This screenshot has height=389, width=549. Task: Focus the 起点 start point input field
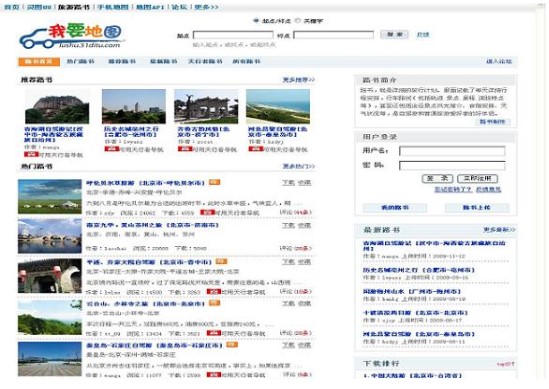click(x=233, y=35)
